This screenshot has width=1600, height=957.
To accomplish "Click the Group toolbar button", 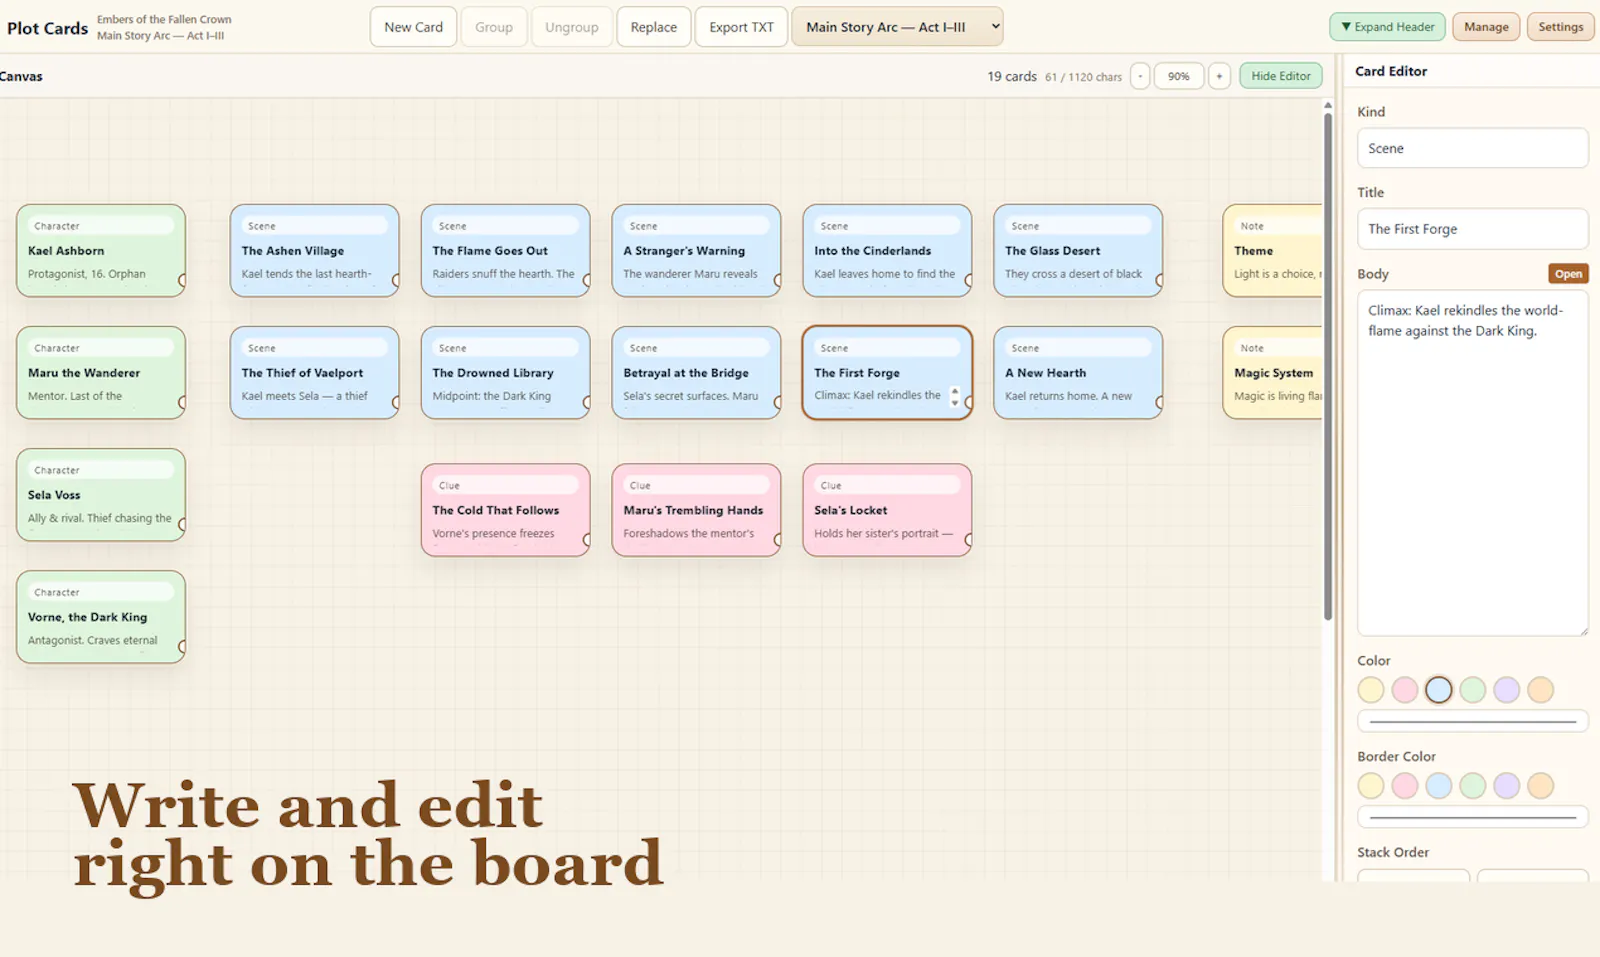I will coord(493,27).
